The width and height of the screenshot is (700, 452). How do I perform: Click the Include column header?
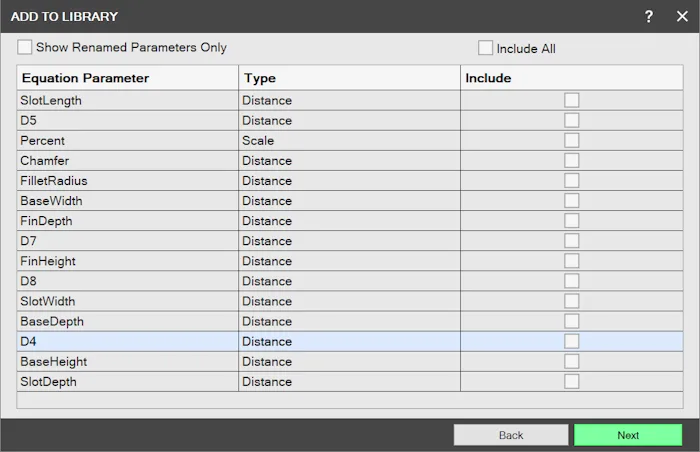[571, 78]
